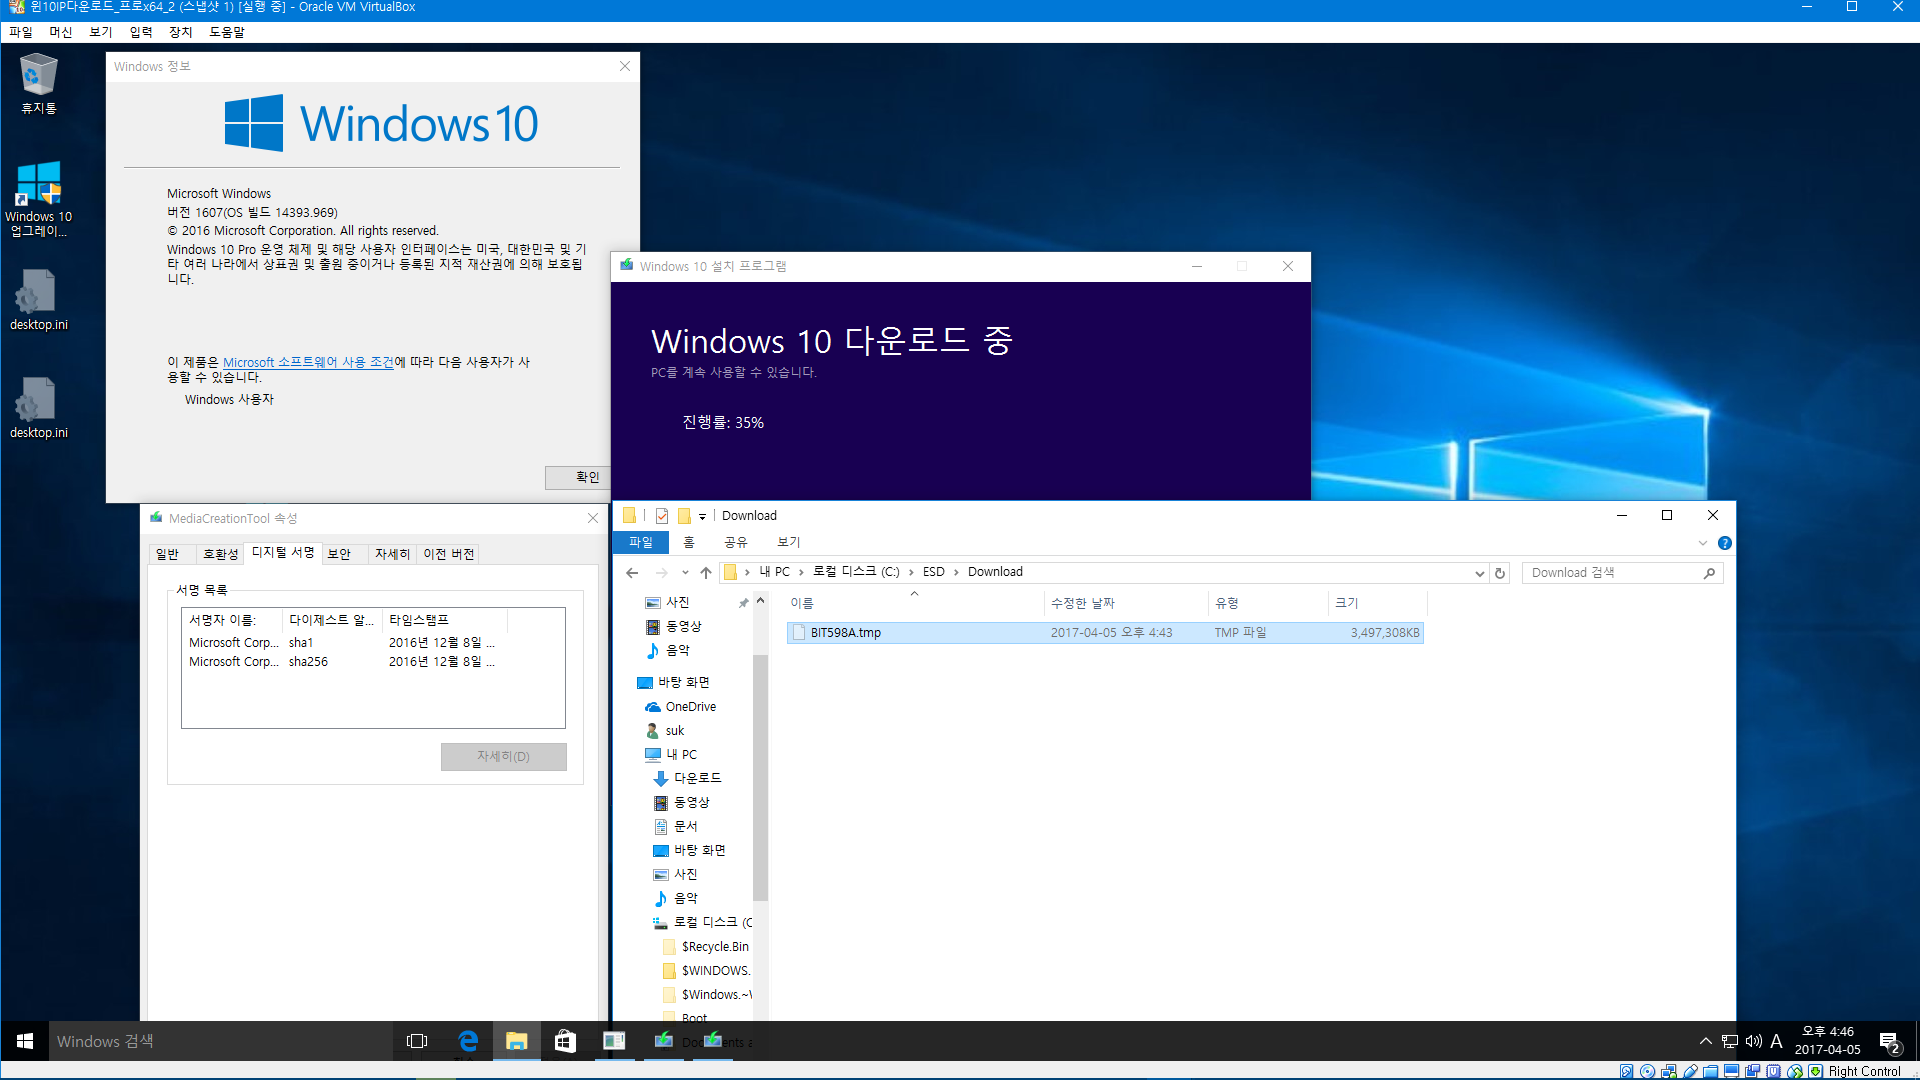Navigate up one folder in Explorer
The image size is (1920, 1080).
(x=706, y=573)
